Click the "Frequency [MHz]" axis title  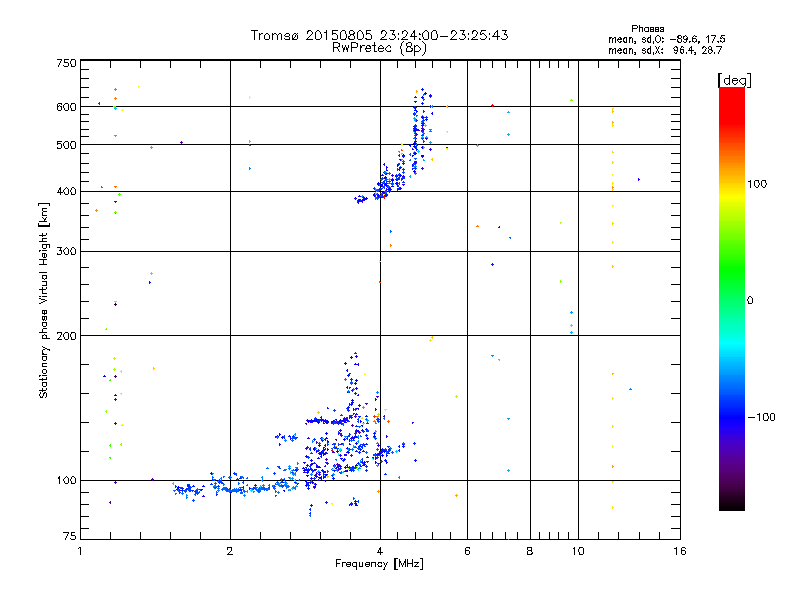pos(379,564)
